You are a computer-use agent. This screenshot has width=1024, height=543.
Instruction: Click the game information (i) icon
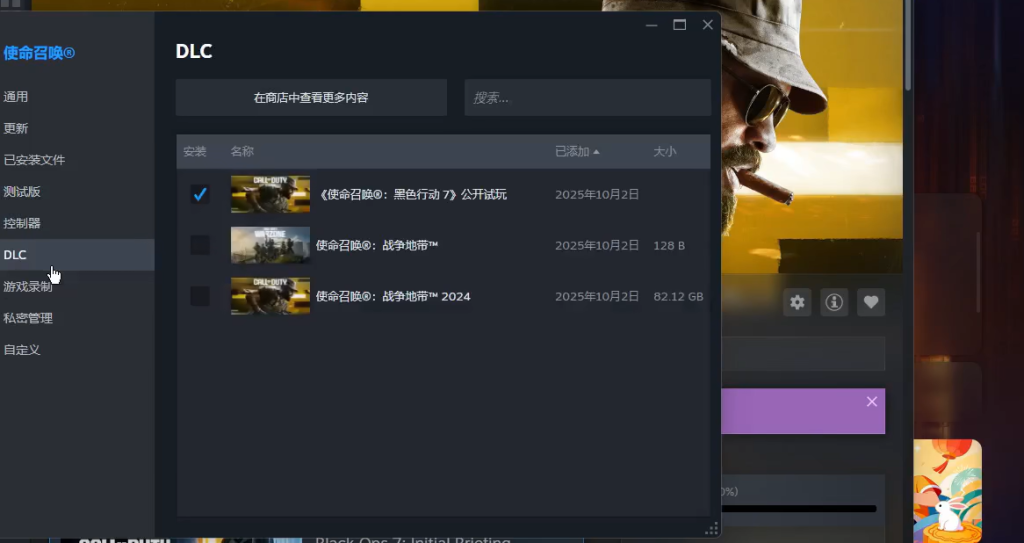(x=834, y=302)
